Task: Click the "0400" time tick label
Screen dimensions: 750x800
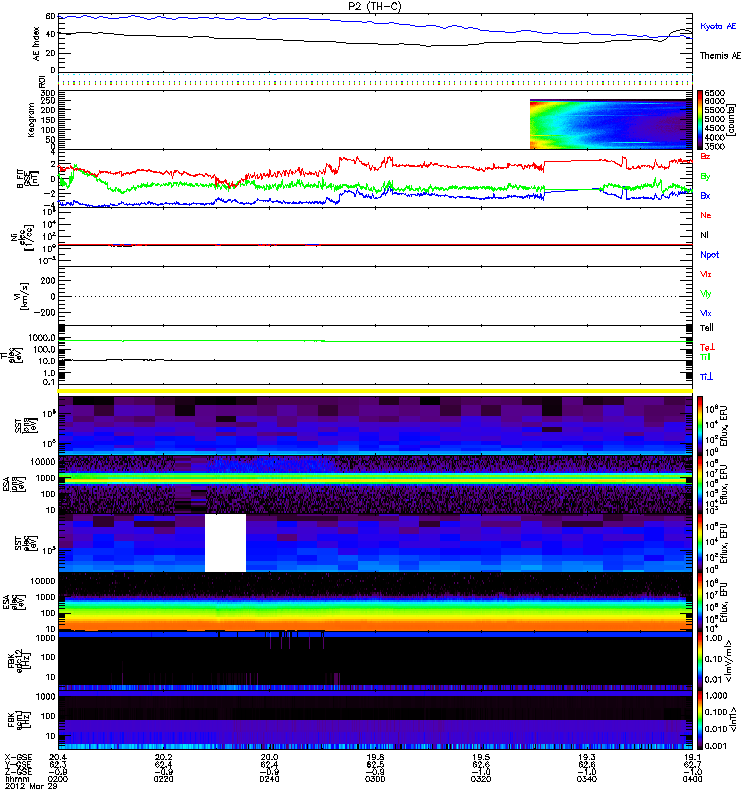Action: point(692,779)
